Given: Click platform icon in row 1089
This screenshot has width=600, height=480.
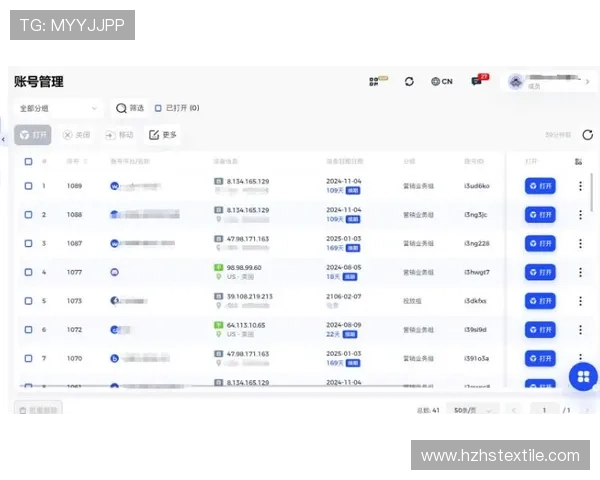Looking at the screenshot, I should 114,186.
